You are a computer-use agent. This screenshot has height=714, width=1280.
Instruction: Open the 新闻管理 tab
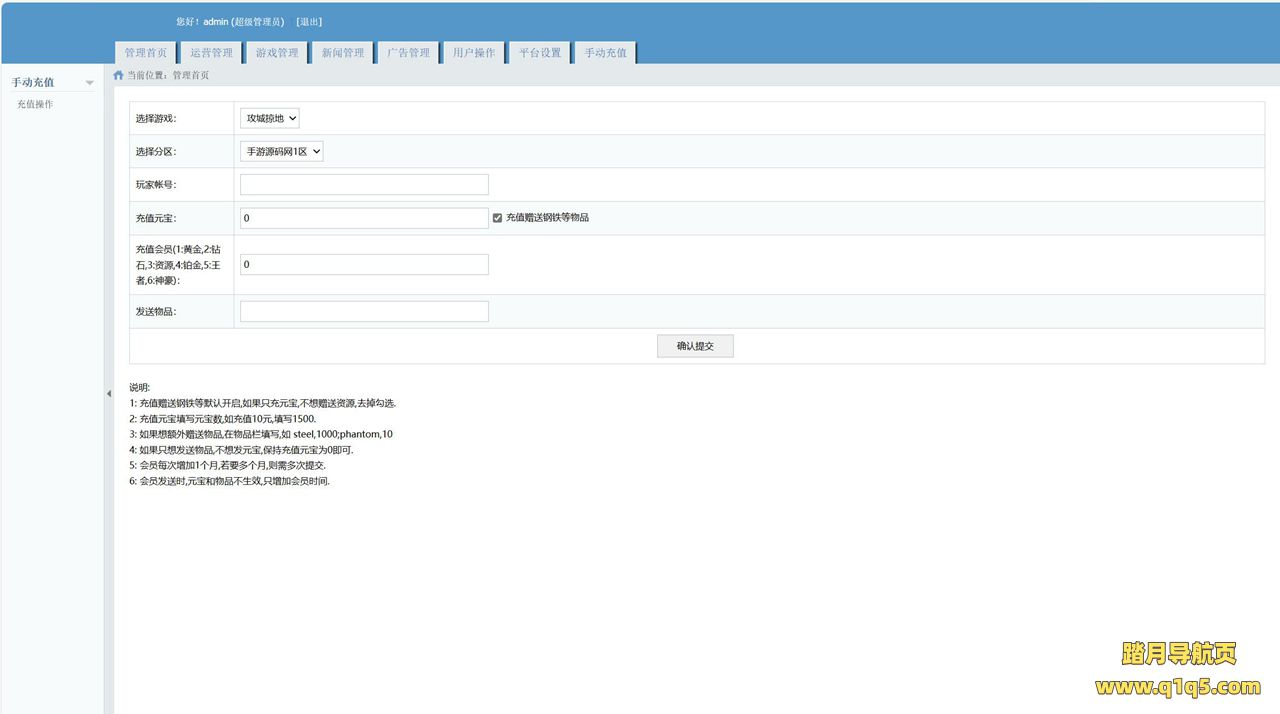343,53
